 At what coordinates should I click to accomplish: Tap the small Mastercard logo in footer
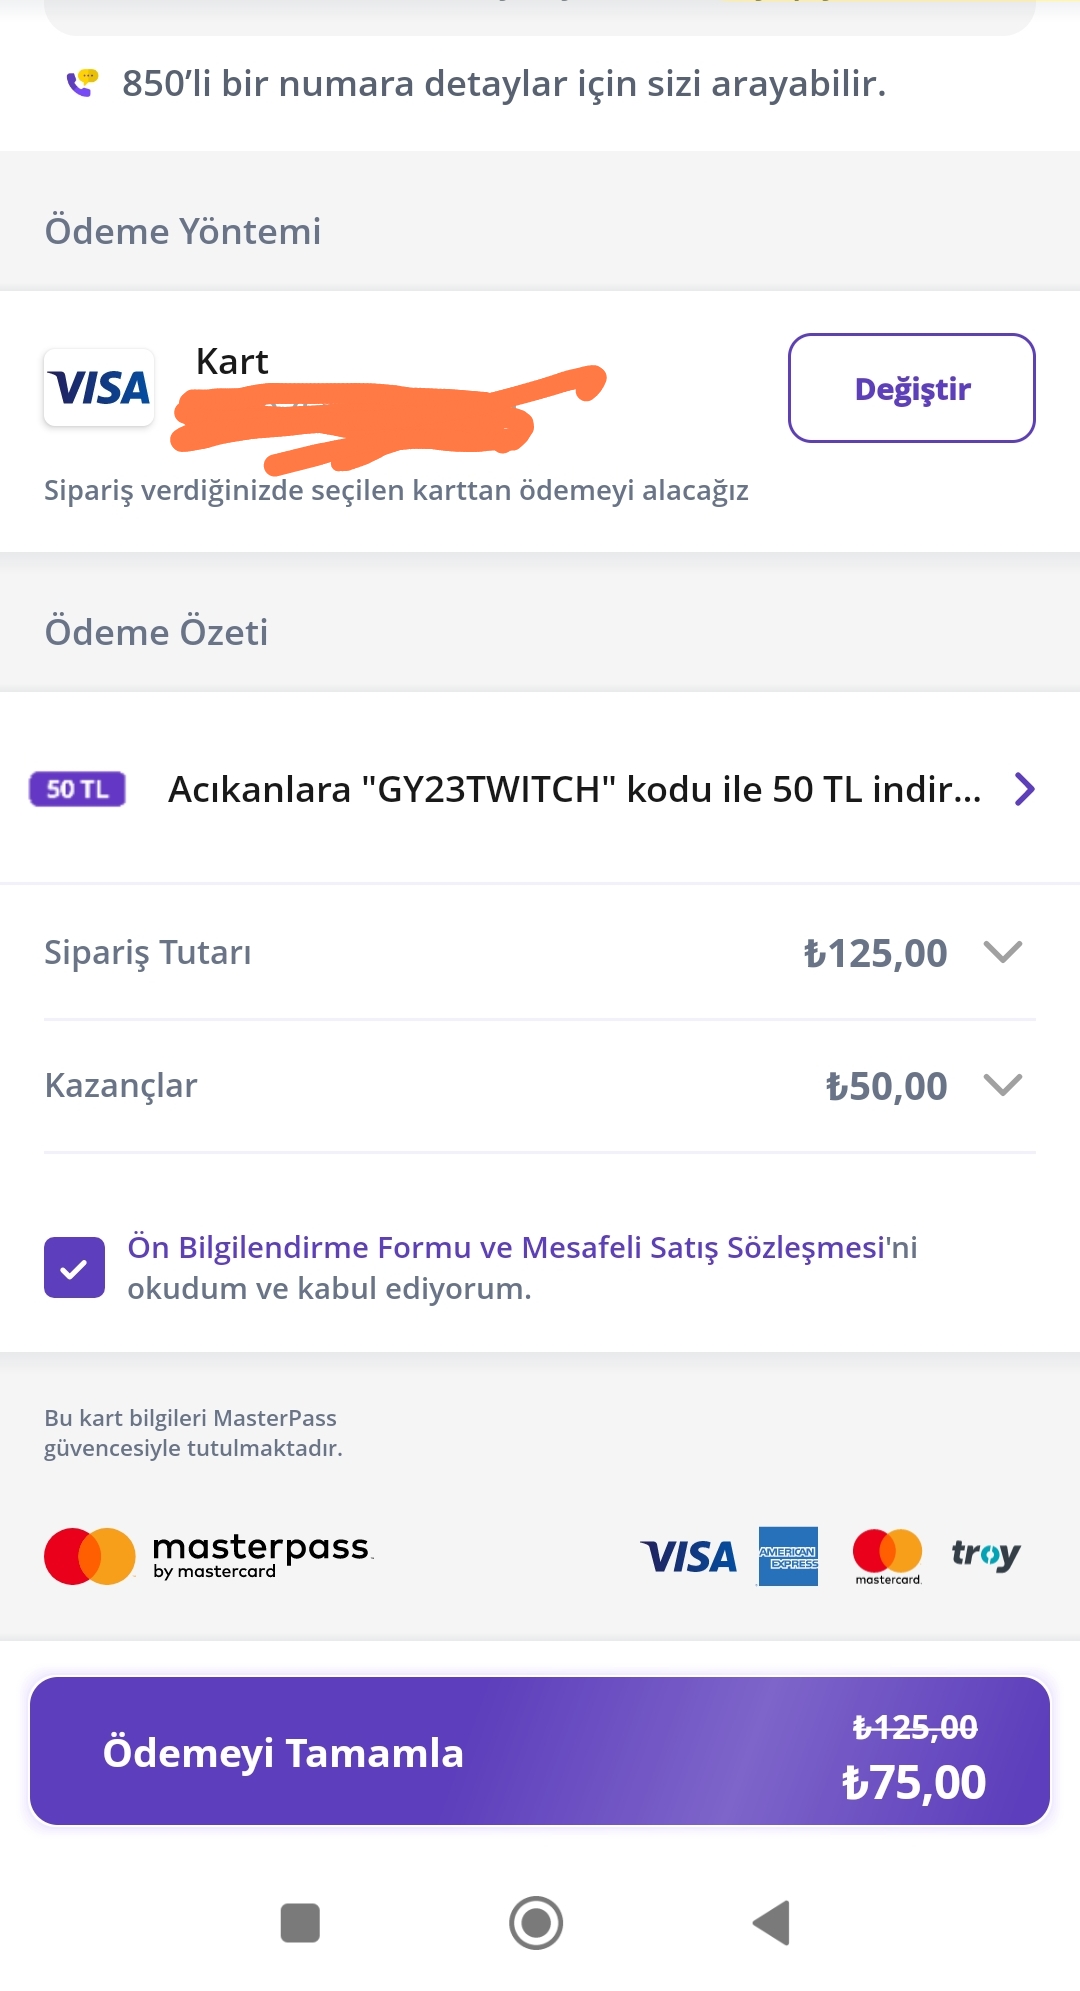tap(887, 1556)
